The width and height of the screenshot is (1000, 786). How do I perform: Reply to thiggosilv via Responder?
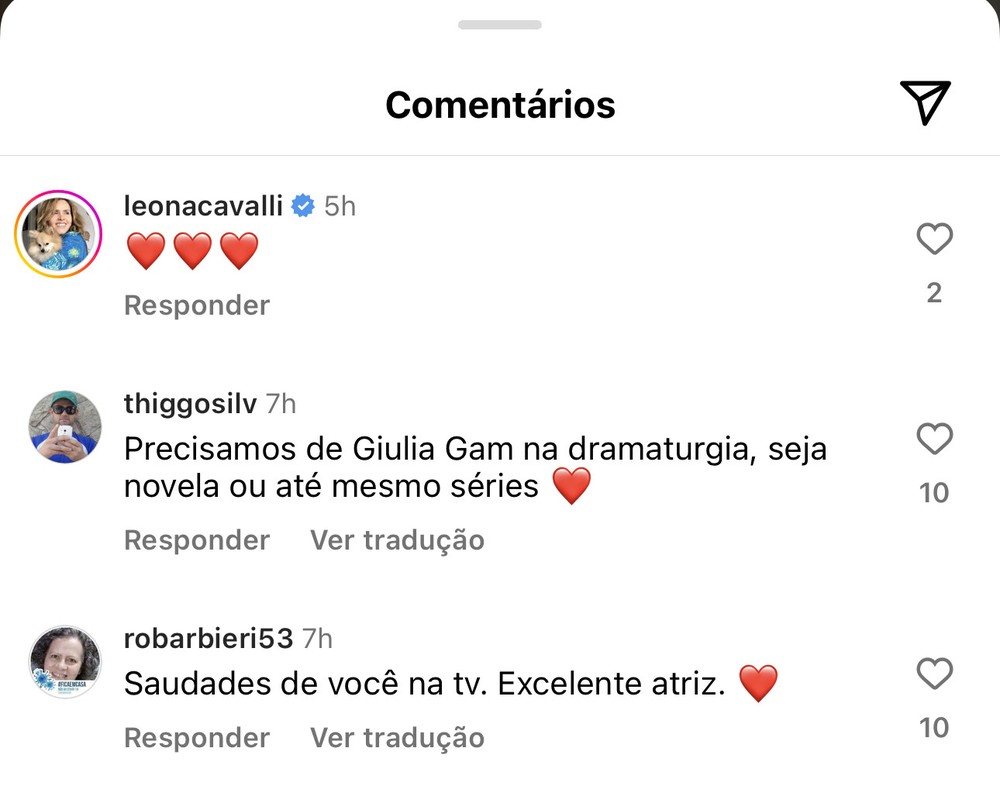click(x=196, y=540)
